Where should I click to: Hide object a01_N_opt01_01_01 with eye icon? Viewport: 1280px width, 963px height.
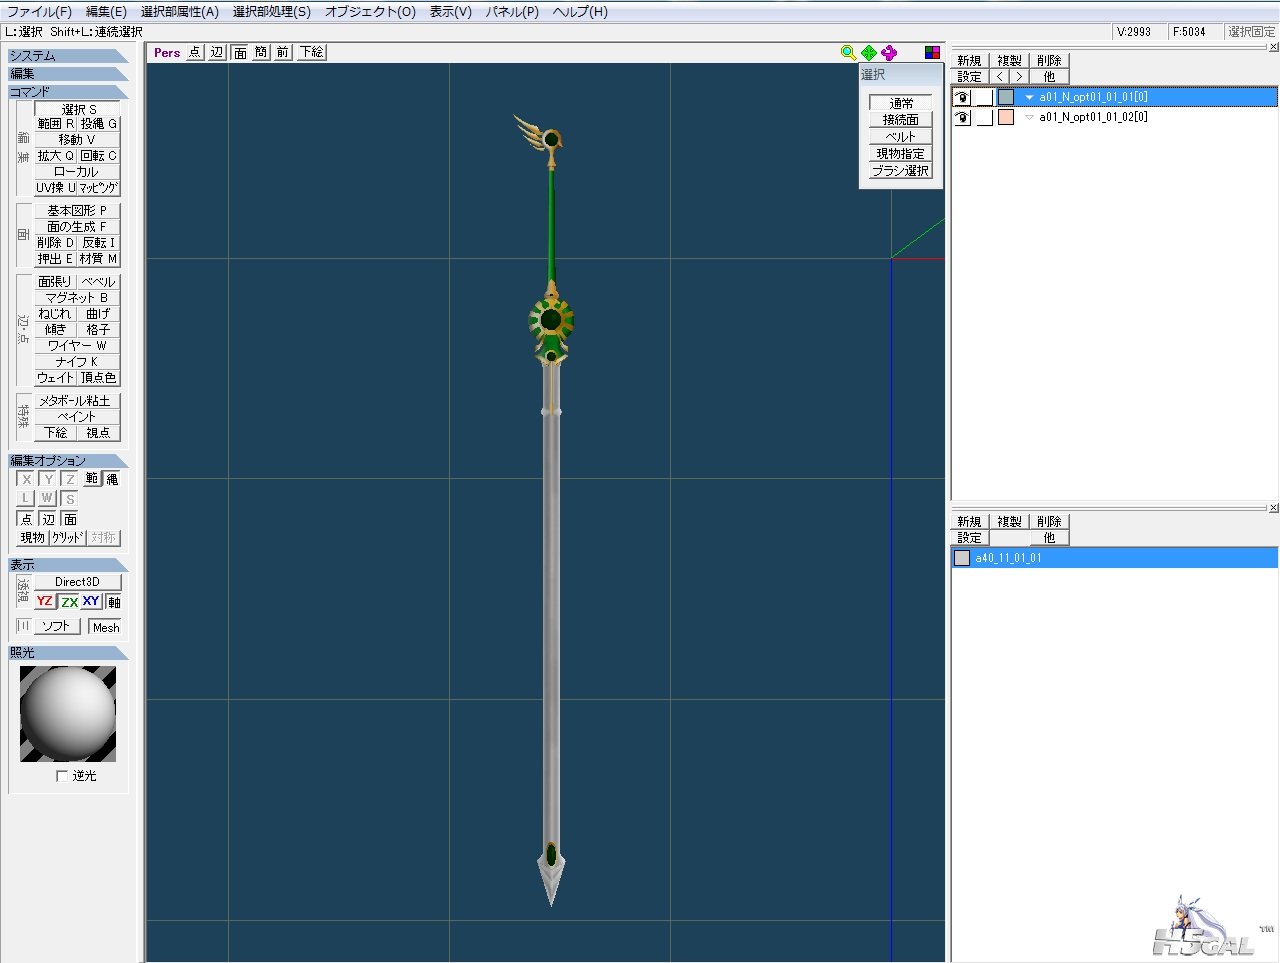click(962, 97)
